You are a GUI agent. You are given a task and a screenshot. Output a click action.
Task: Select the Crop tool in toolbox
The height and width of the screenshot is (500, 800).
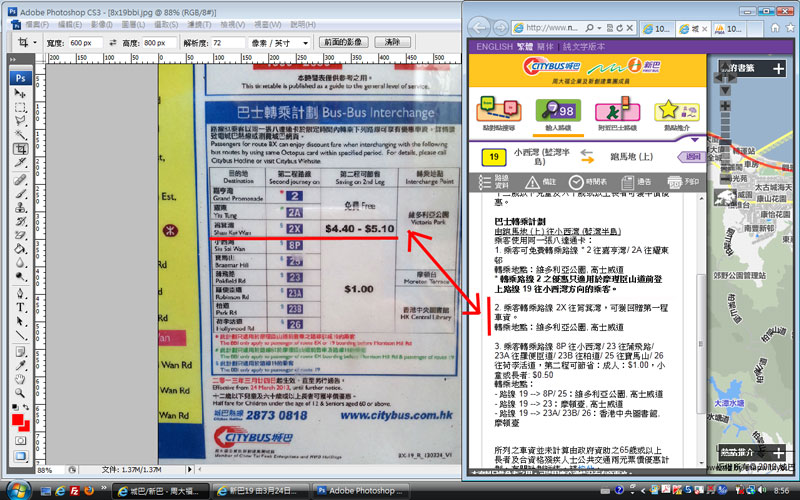click(x=20, y=148)
